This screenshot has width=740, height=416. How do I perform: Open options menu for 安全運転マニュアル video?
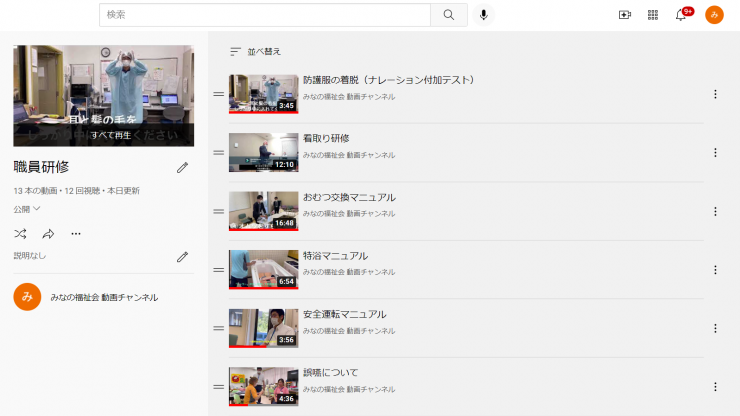coord(715,329)
